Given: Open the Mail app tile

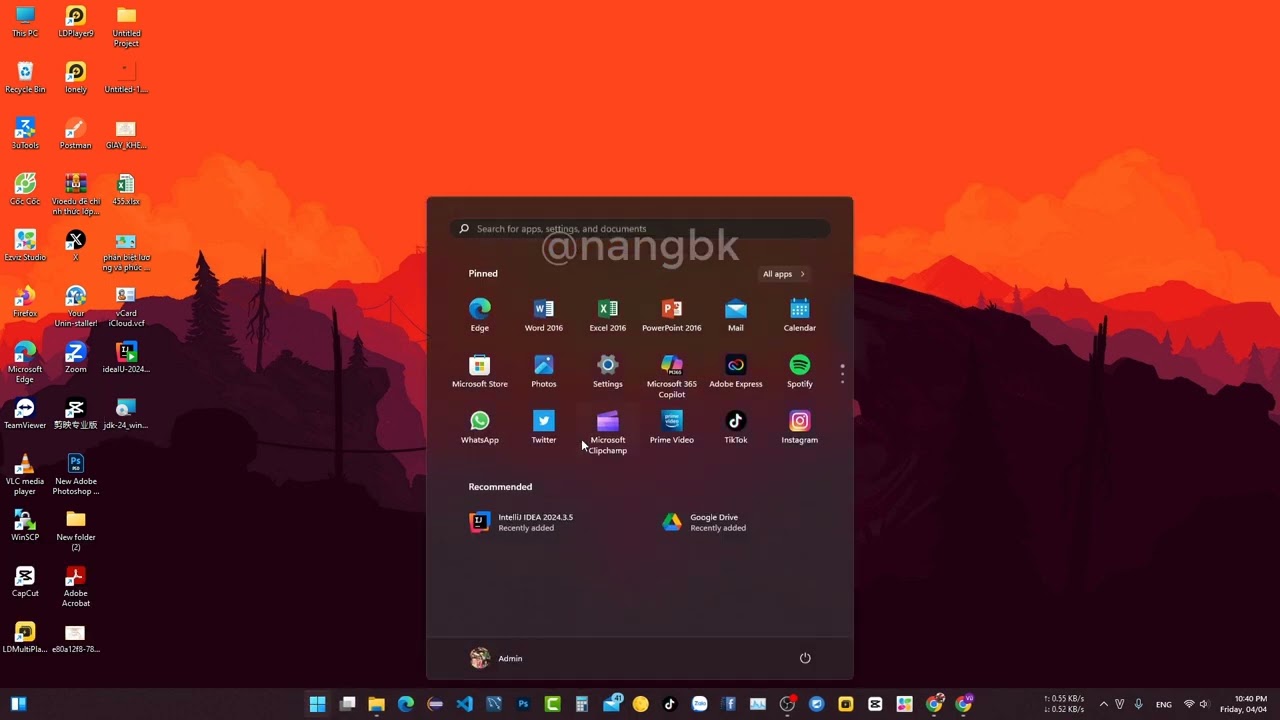Looking at the screenshot, I should 736,314.
